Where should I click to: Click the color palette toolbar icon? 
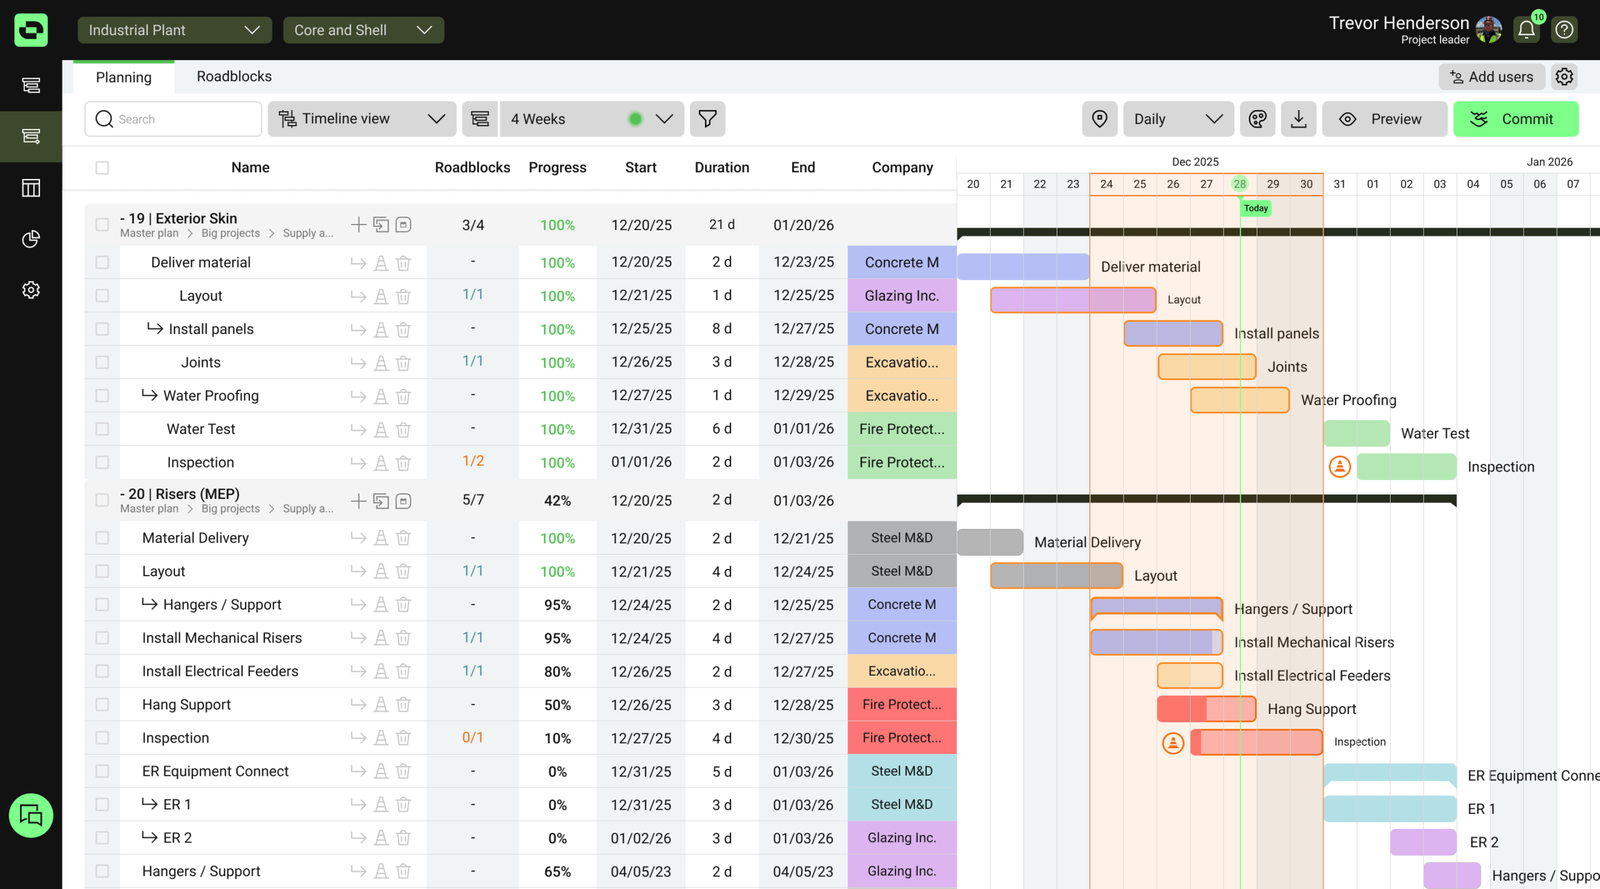click(x=1258, y=119)
